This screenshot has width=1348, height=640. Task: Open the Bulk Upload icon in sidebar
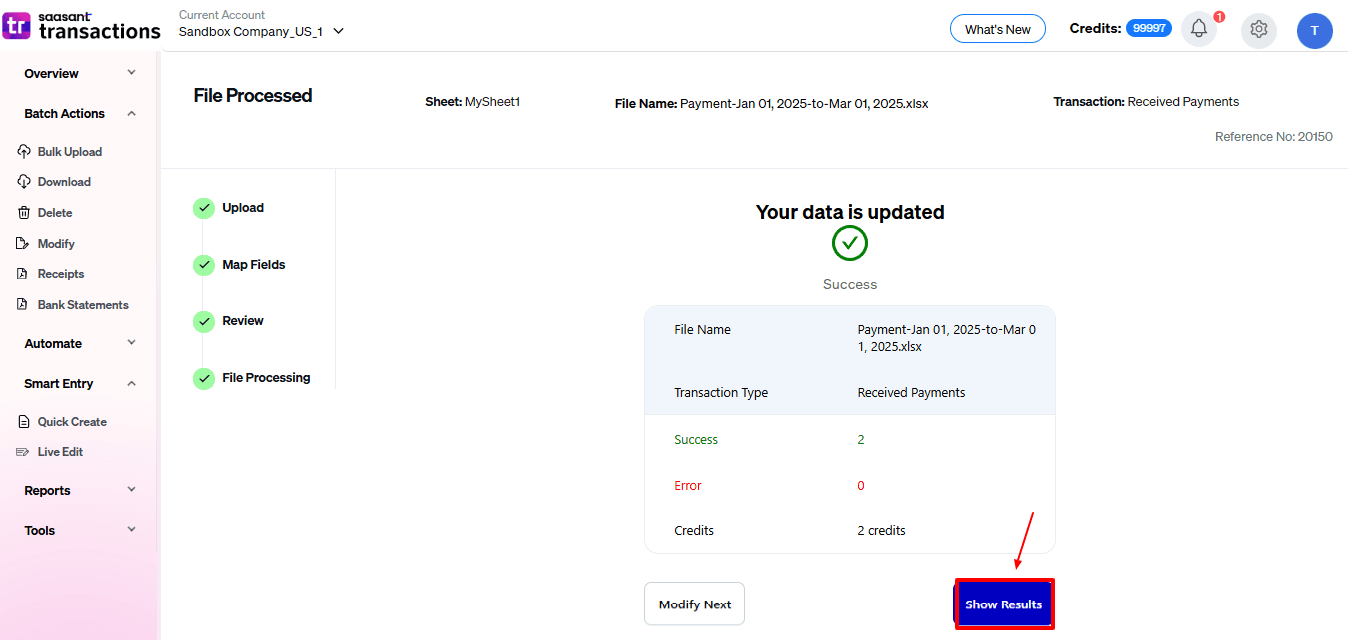click(24, 152)
